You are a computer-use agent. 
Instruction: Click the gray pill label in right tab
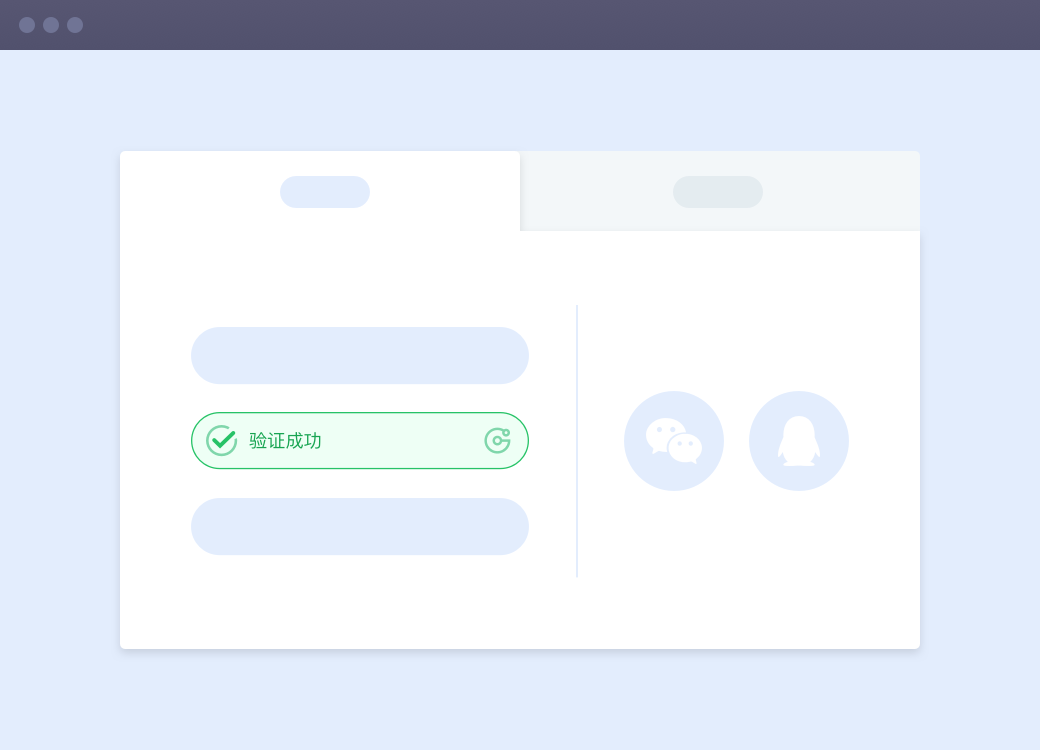click(x=718, y=192)
